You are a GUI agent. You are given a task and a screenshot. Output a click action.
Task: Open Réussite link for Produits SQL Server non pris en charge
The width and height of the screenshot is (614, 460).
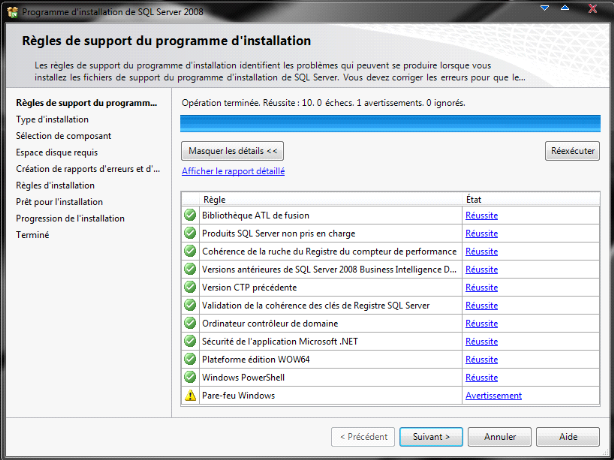tap(482, 233)
